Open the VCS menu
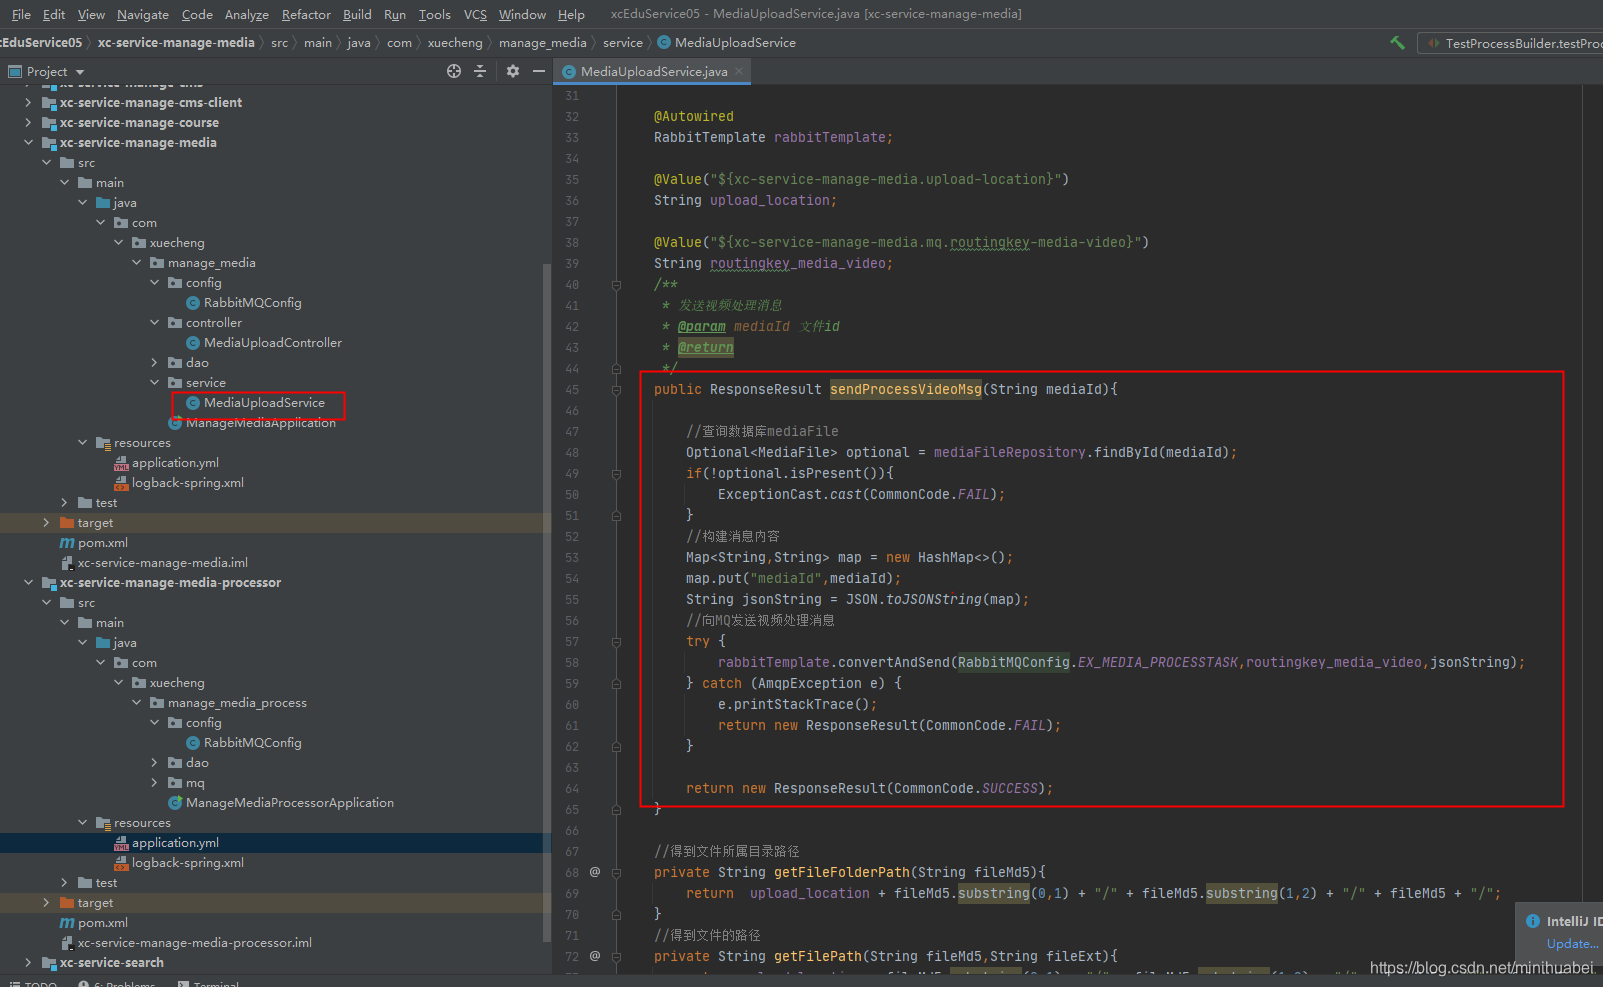This screenshot has height=987, width=1603. pos(475,14)
